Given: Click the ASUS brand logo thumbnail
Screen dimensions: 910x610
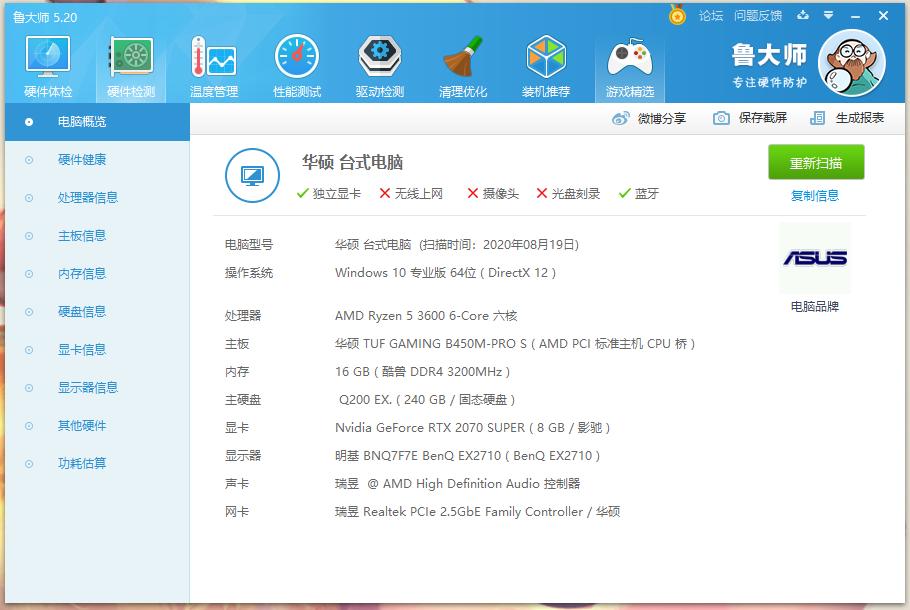Looking at the screenshot, I should tap(815, 258).
